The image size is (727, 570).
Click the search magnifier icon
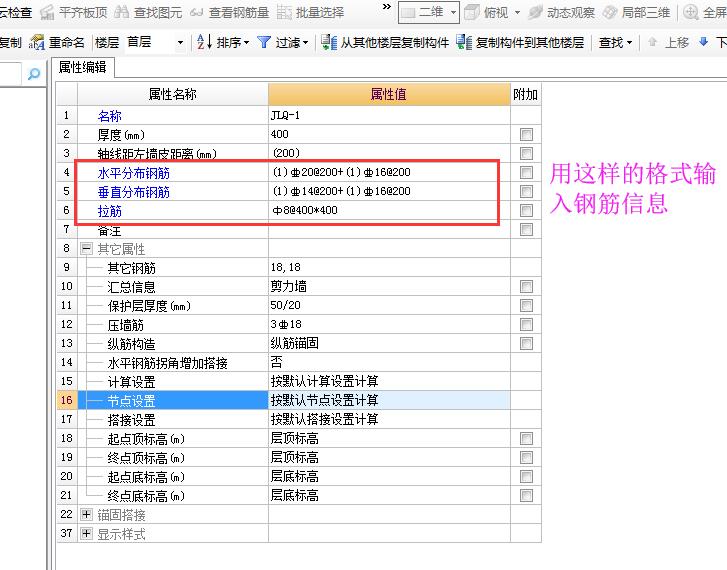pyautogui.click(x=34, y=73)
